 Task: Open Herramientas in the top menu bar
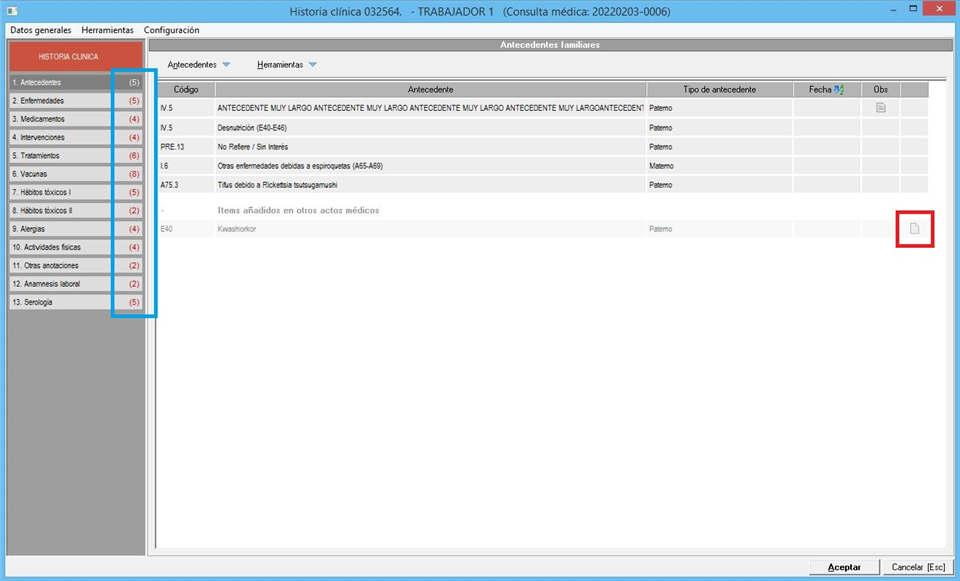coord(107,30)
